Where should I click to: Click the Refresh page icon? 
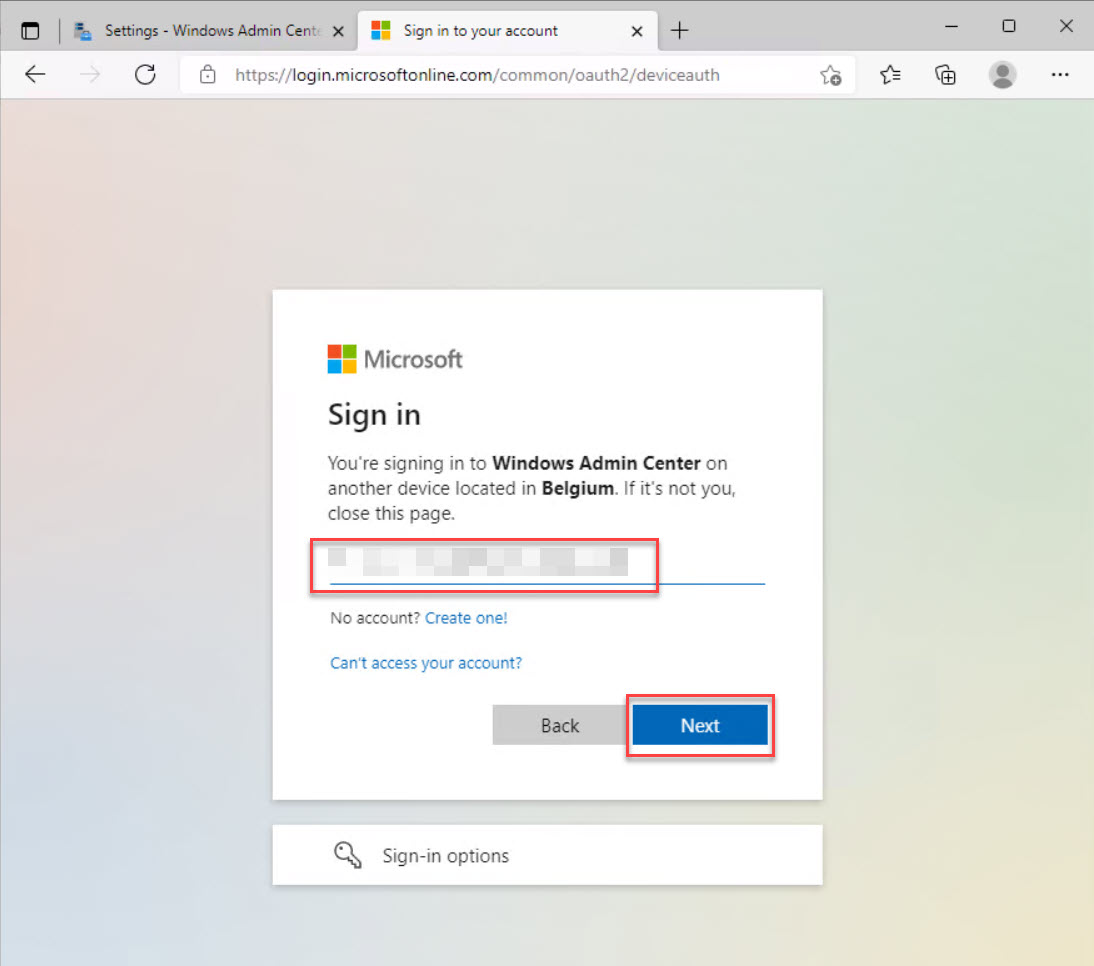pos(145,74)
